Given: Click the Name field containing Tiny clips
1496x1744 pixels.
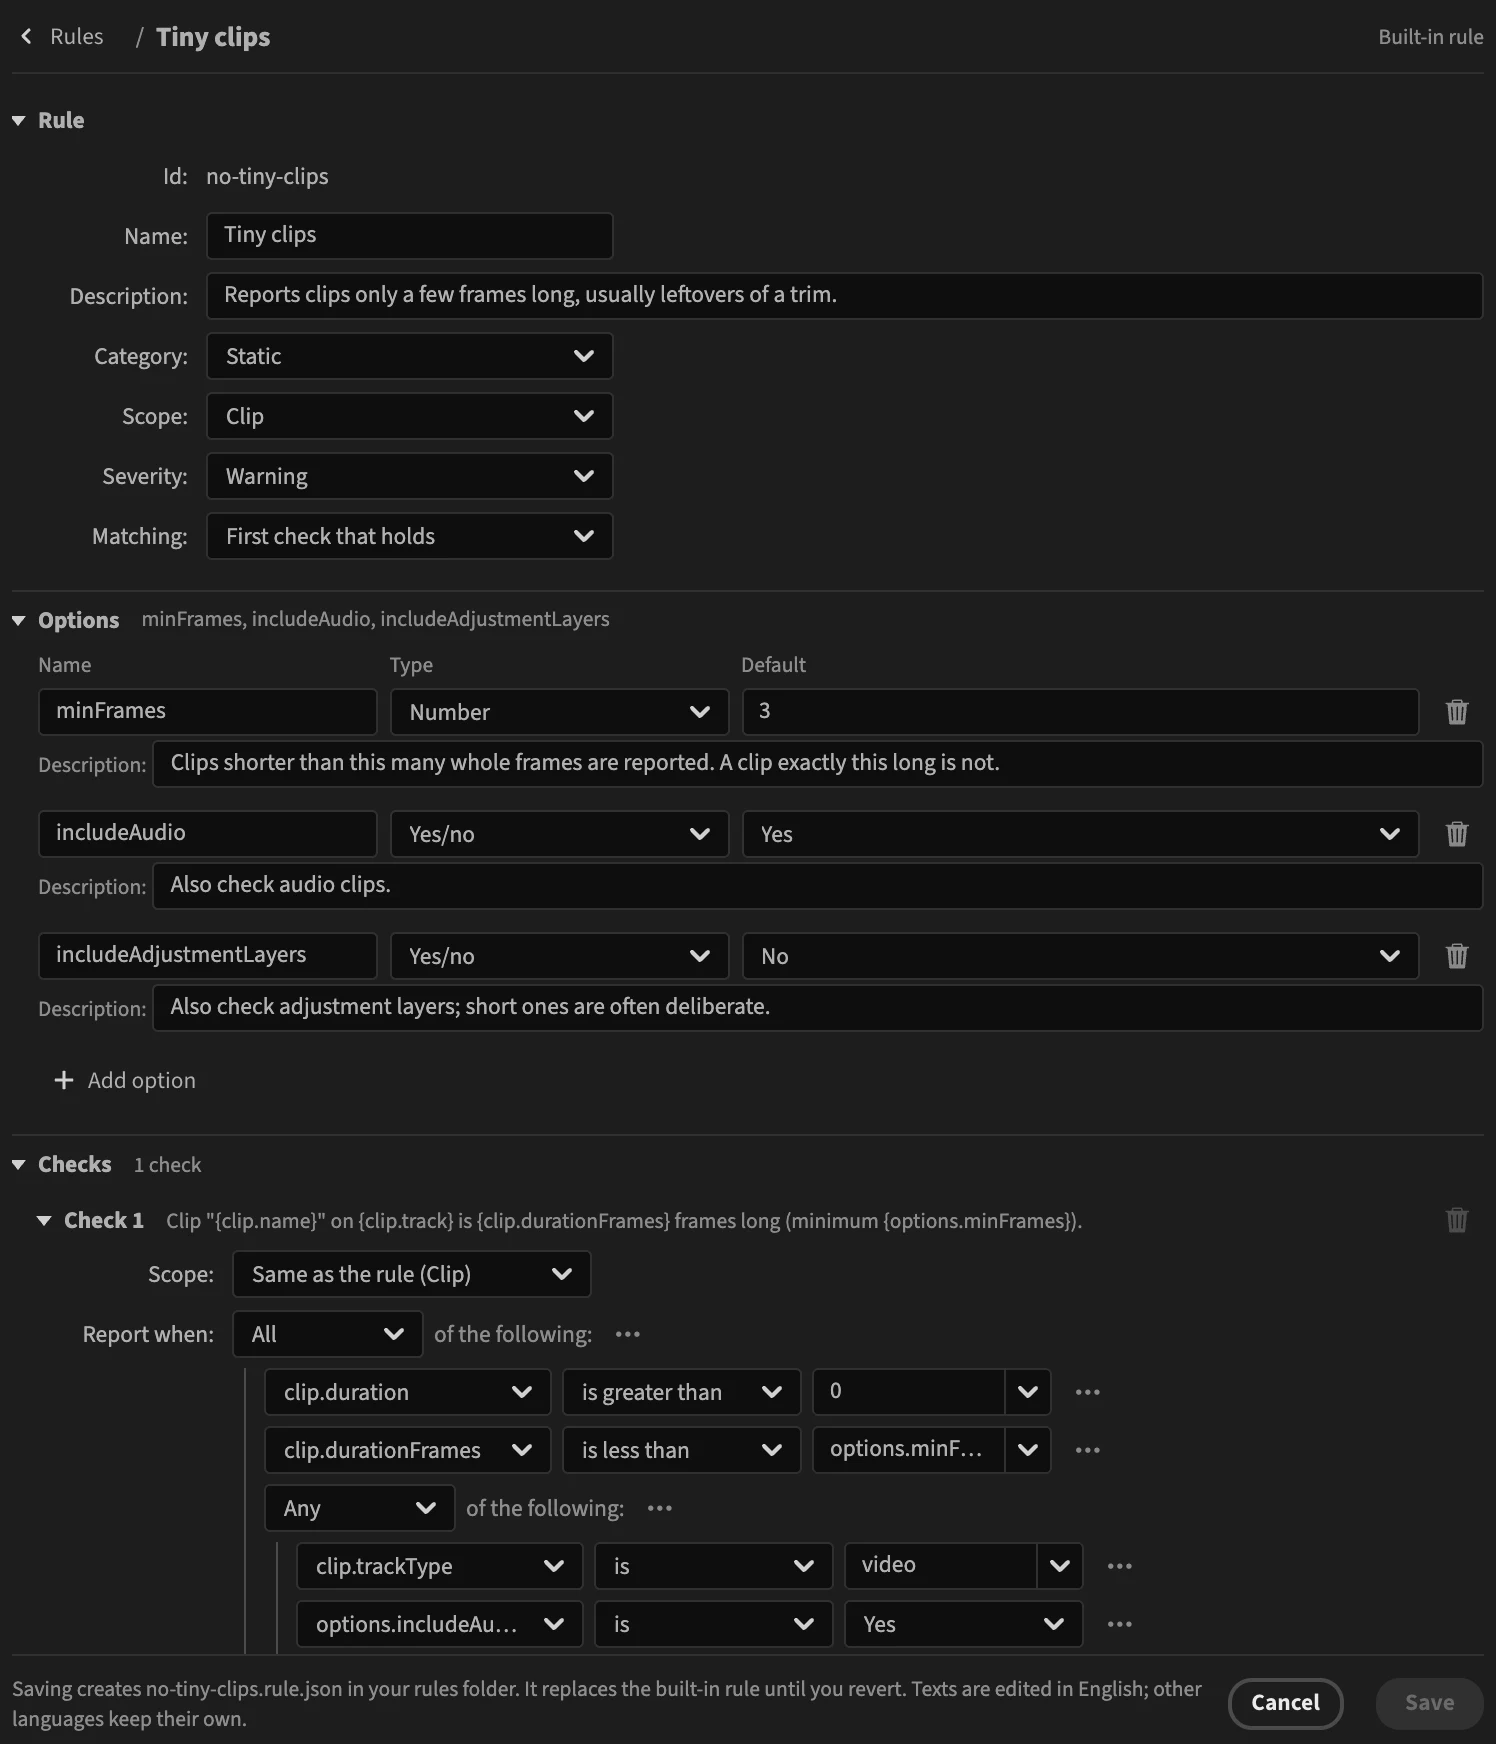Looking at the screenshot, I should [x=410, y=236].
